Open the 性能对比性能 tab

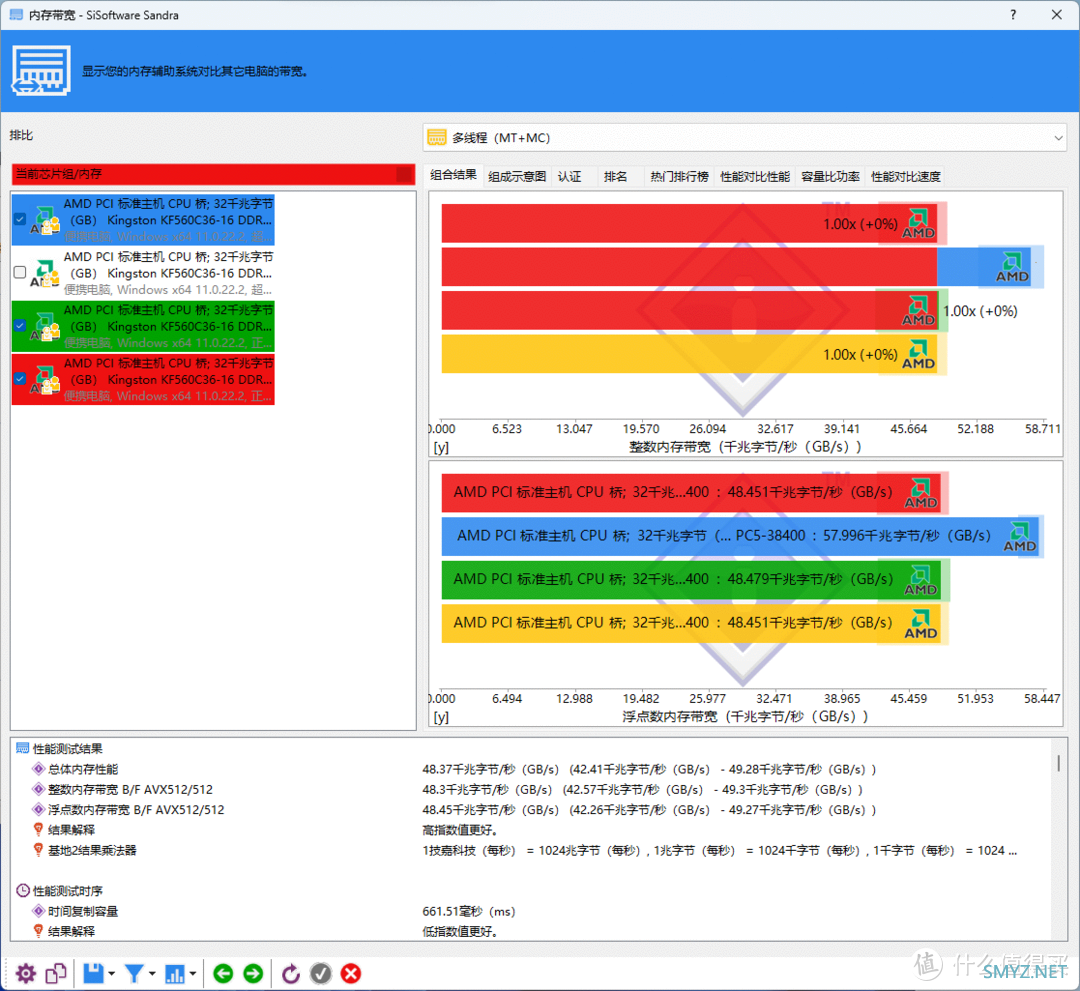pos(755,176)
